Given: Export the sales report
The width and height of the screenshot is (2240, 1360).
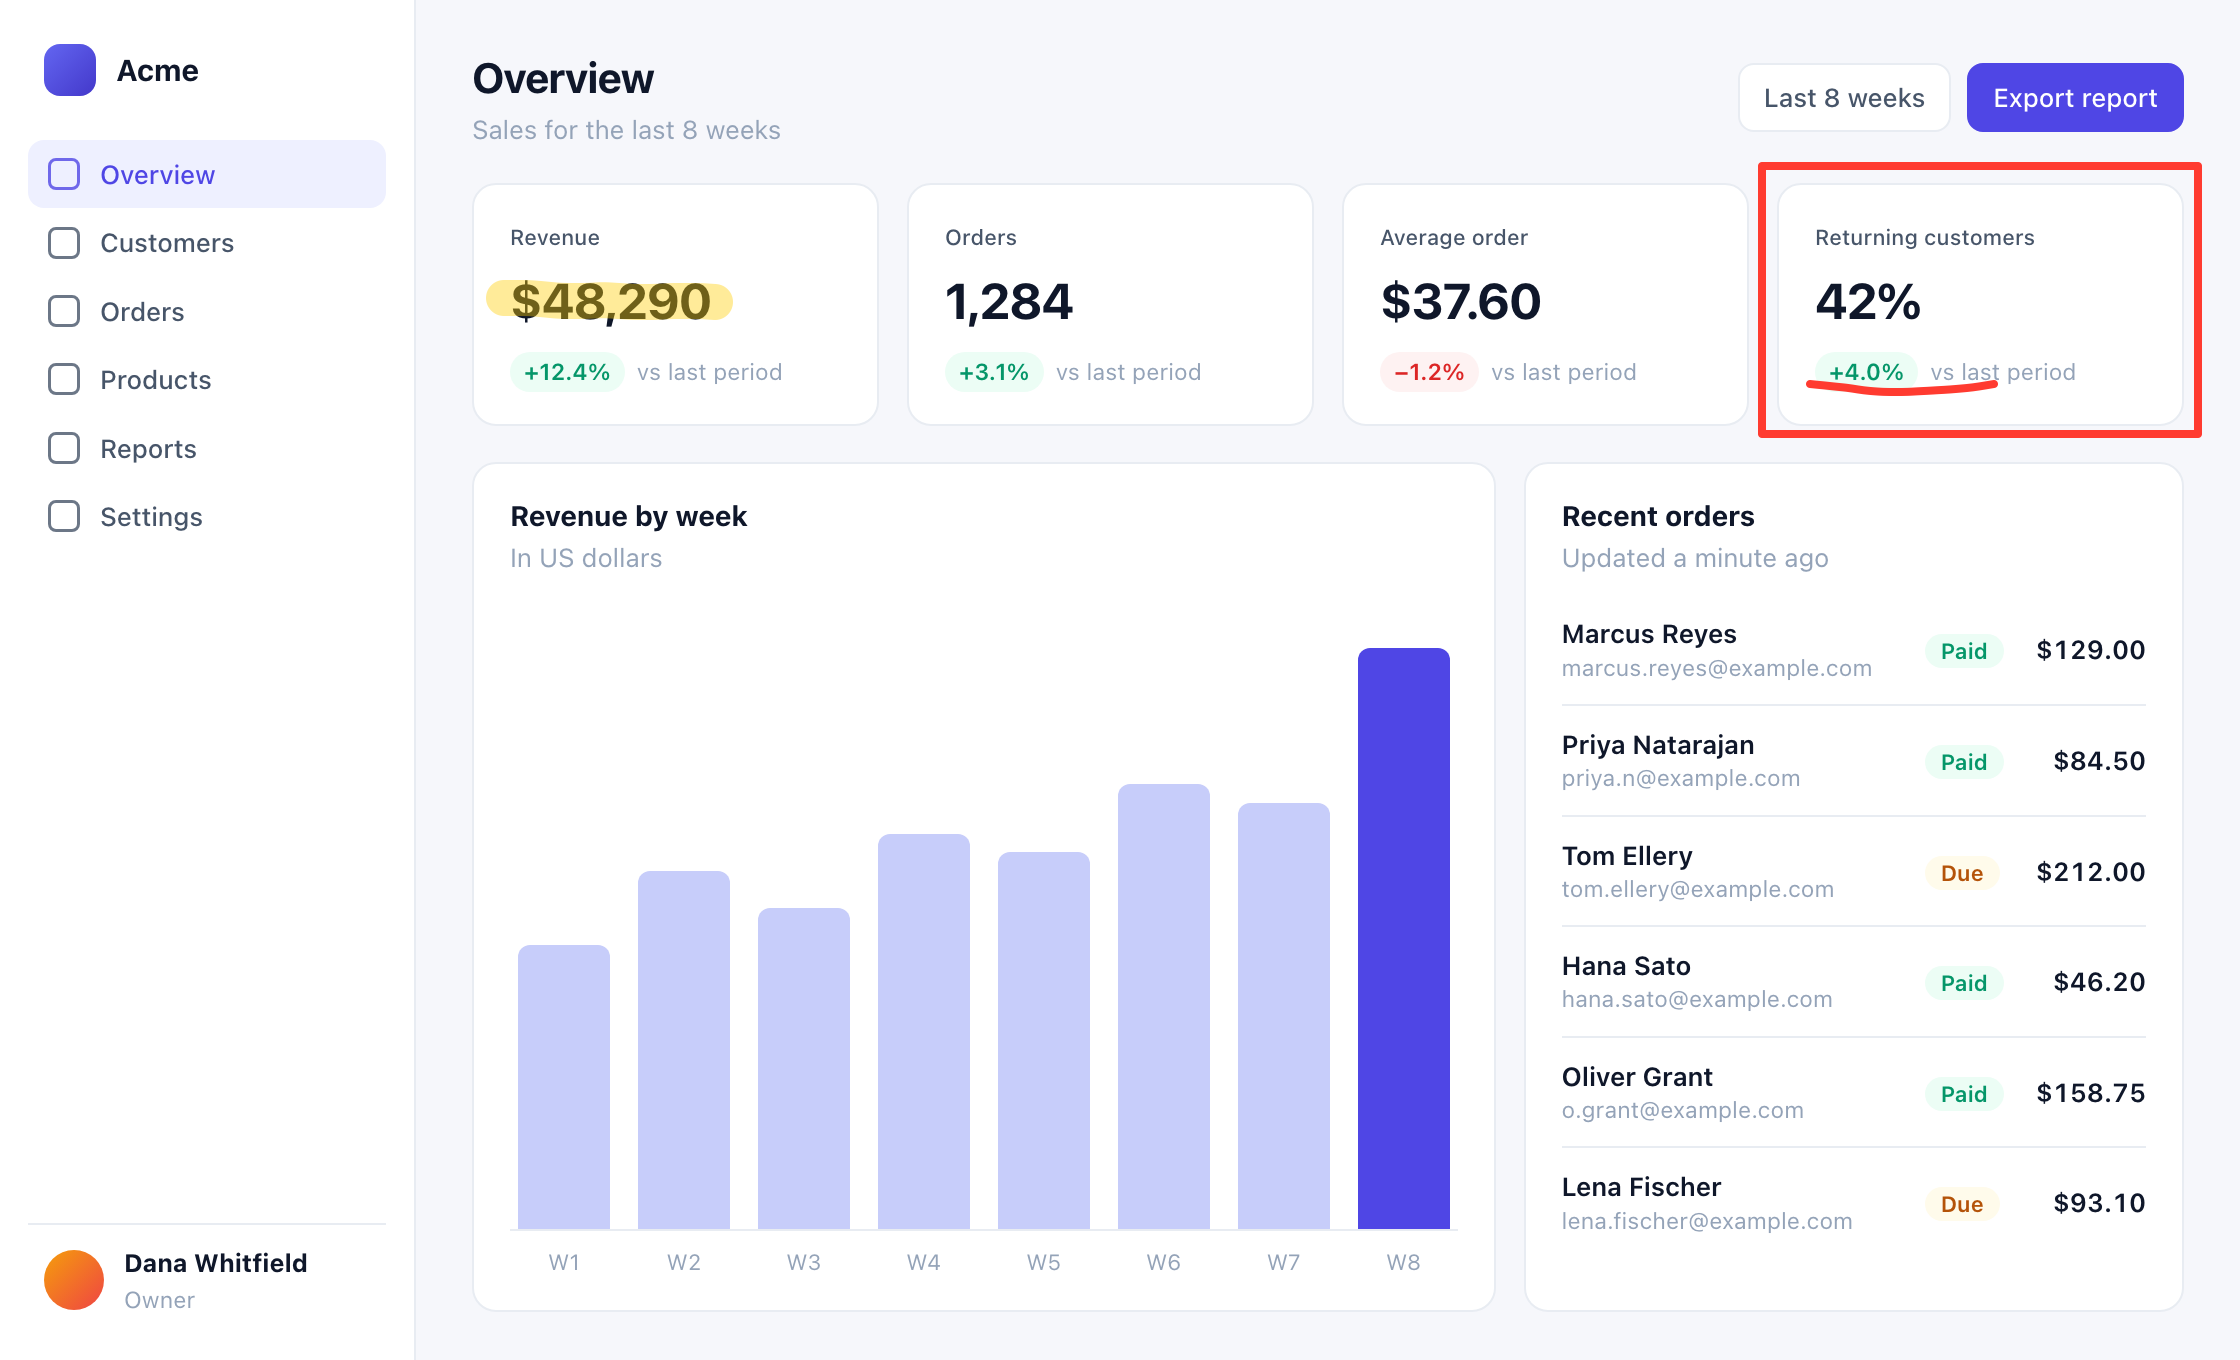Looking at the screenshot, I should point(2075,98).
